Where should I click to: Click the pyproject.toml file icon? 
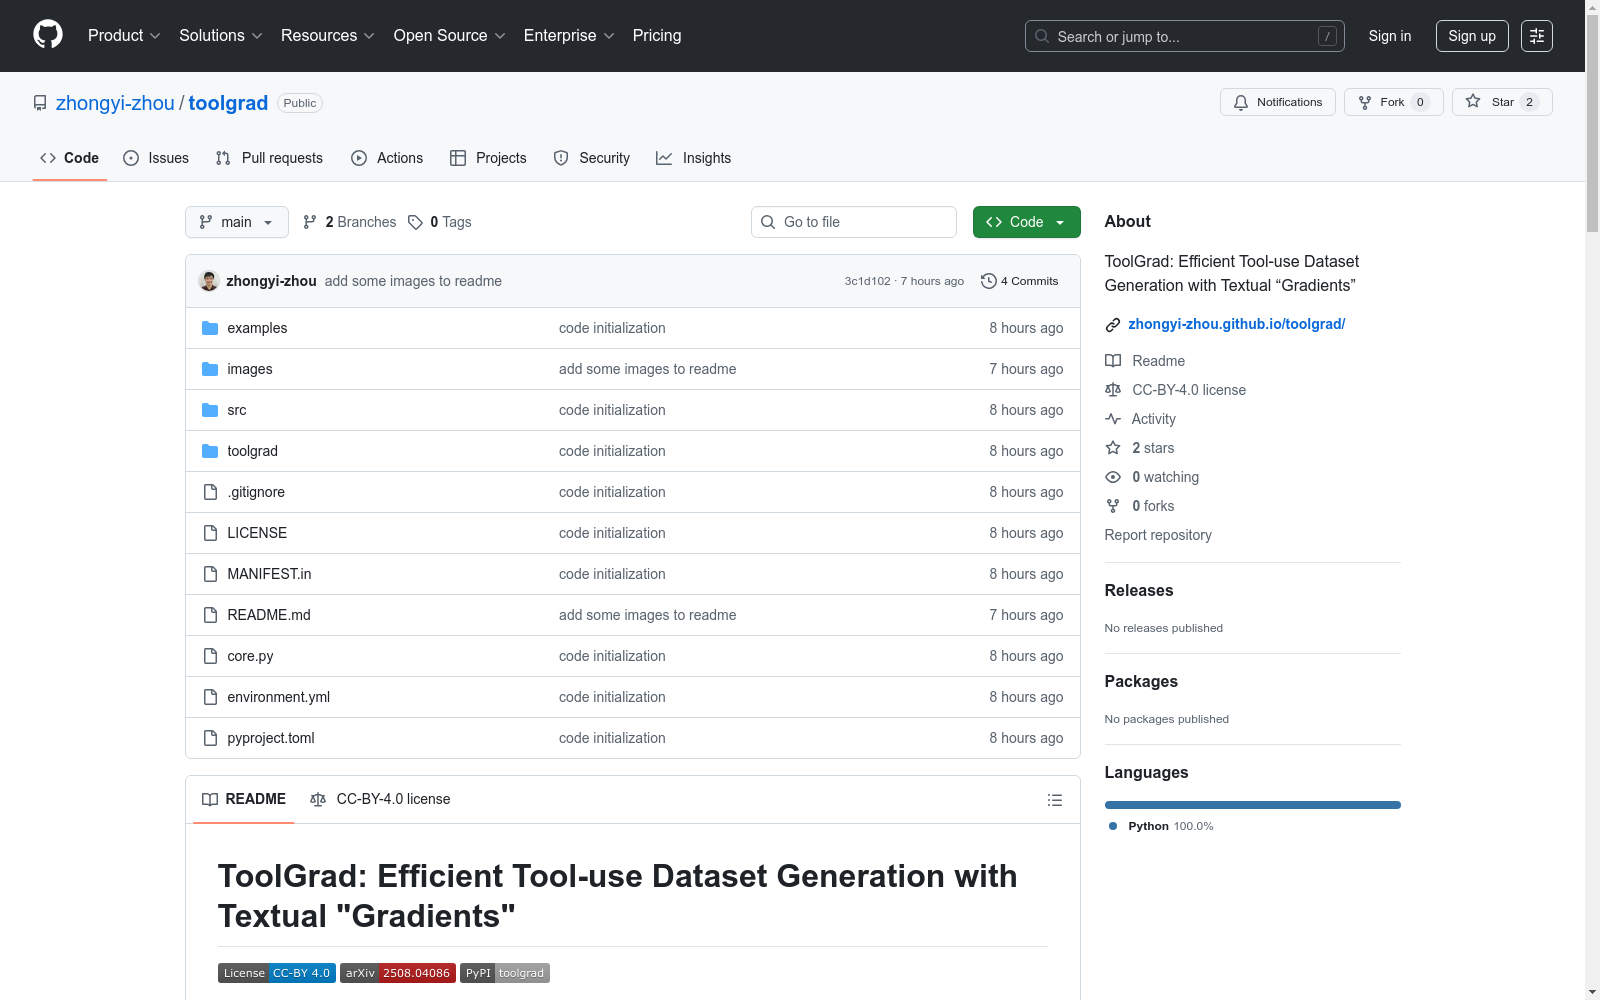(x=210, y=738)
